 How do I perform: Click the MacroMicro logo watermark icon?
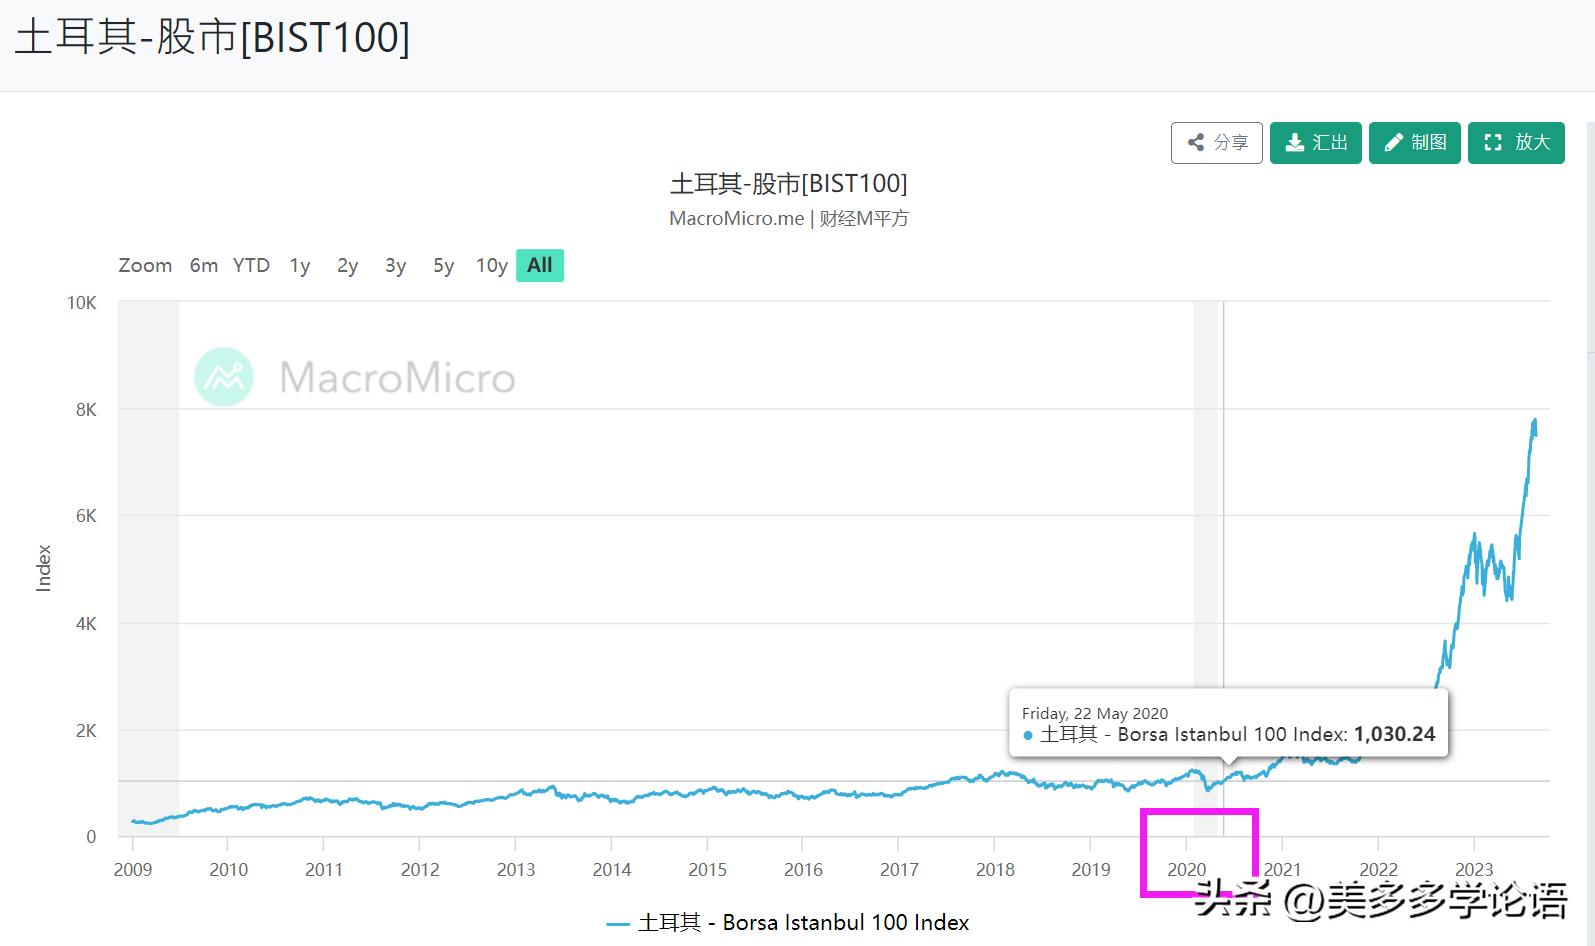(224, 377)
